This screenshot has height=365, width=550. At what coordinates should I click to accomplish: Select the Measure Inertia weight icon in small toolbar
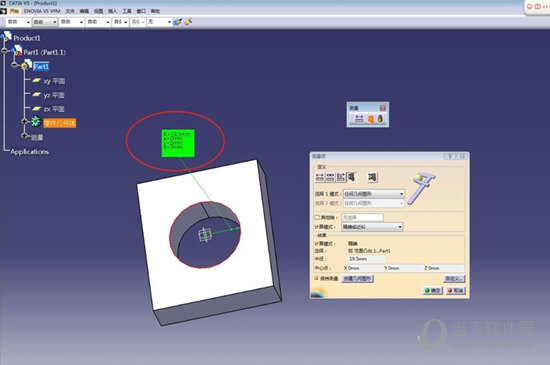tap(380, 119)
